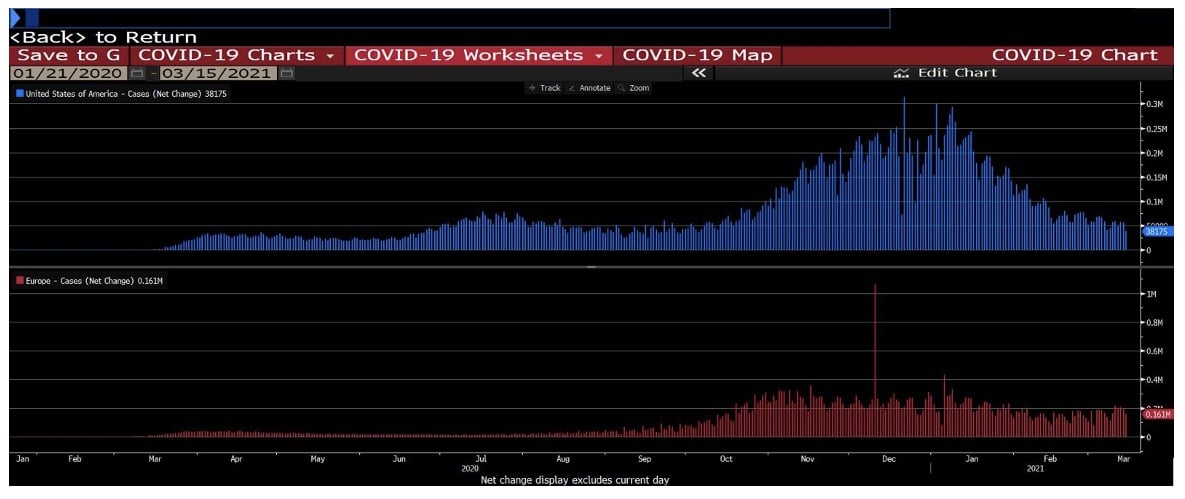Click the red Europe legend swatch
Screen dimensions: 1185x499
[x=19, y=281]
